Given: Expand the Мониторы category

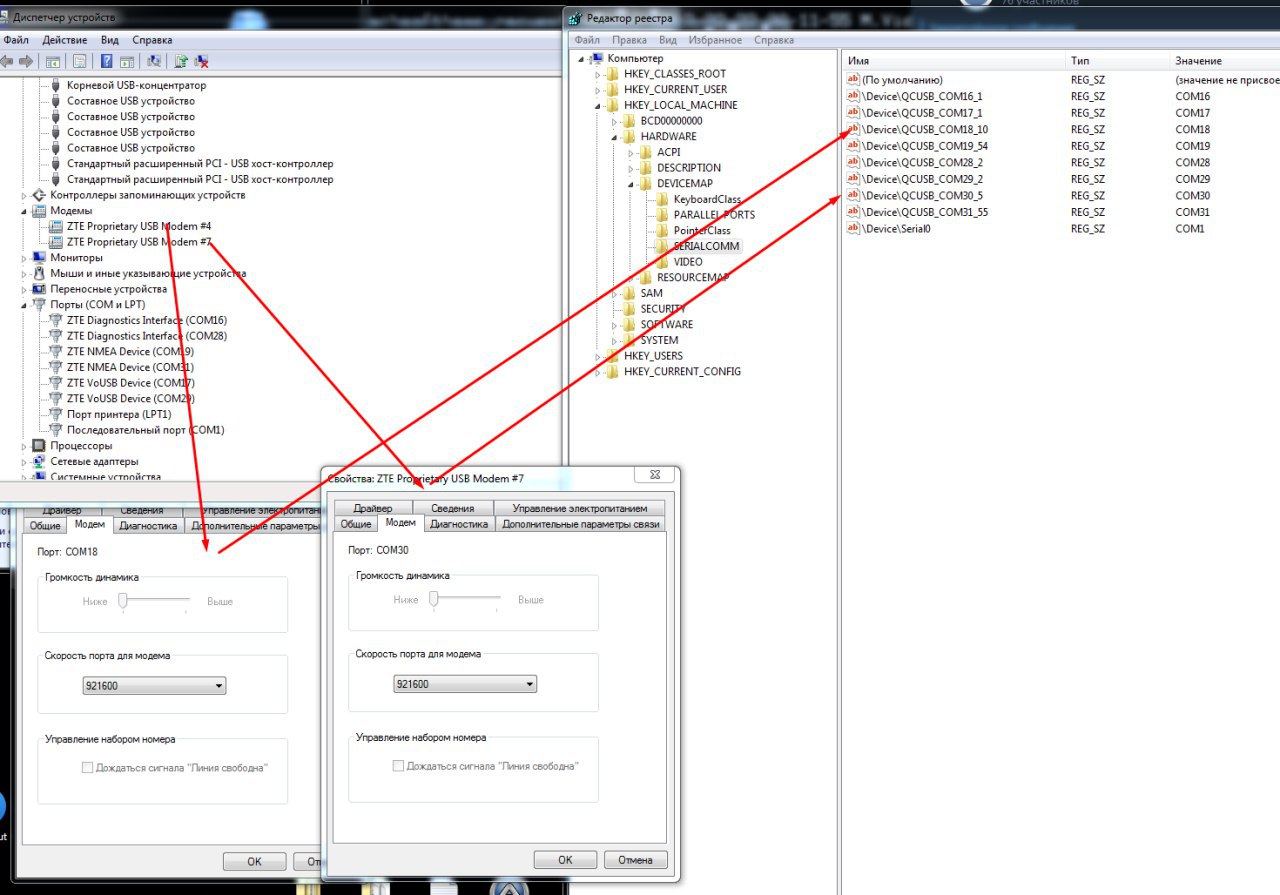Looking at the screenshot, I should point(25,258).
